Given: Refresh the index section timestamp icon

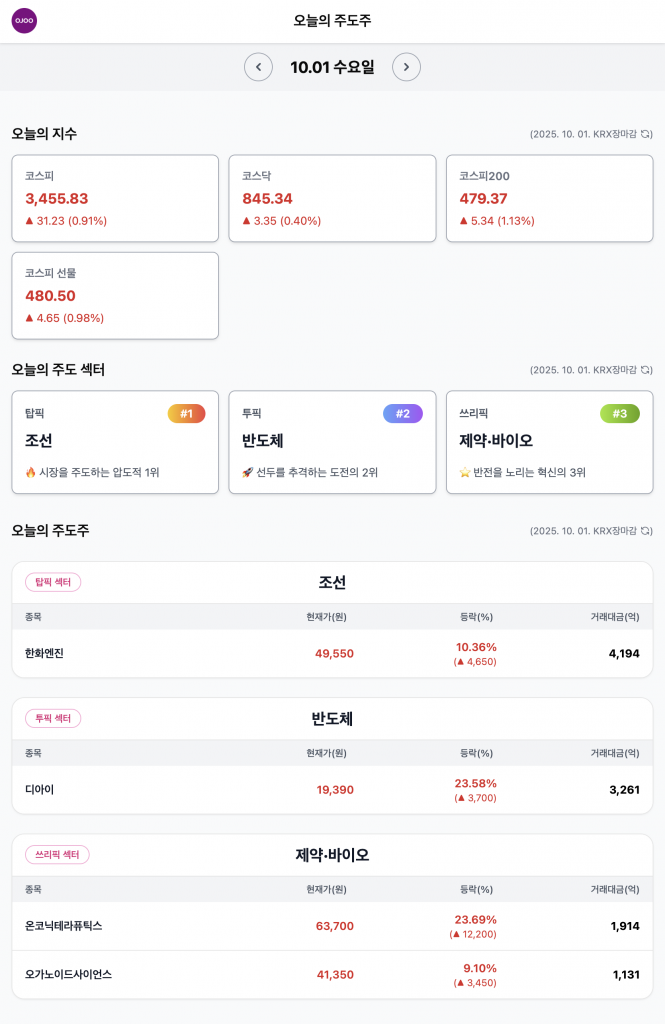Looking at the screenshot, I should [647, 134].
